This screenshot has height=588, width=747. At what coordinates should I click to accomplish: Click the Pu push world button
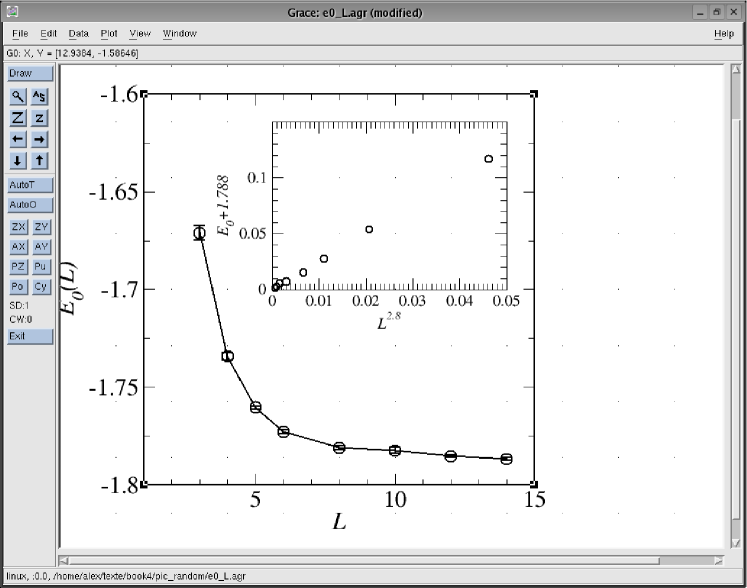point(41,267)
